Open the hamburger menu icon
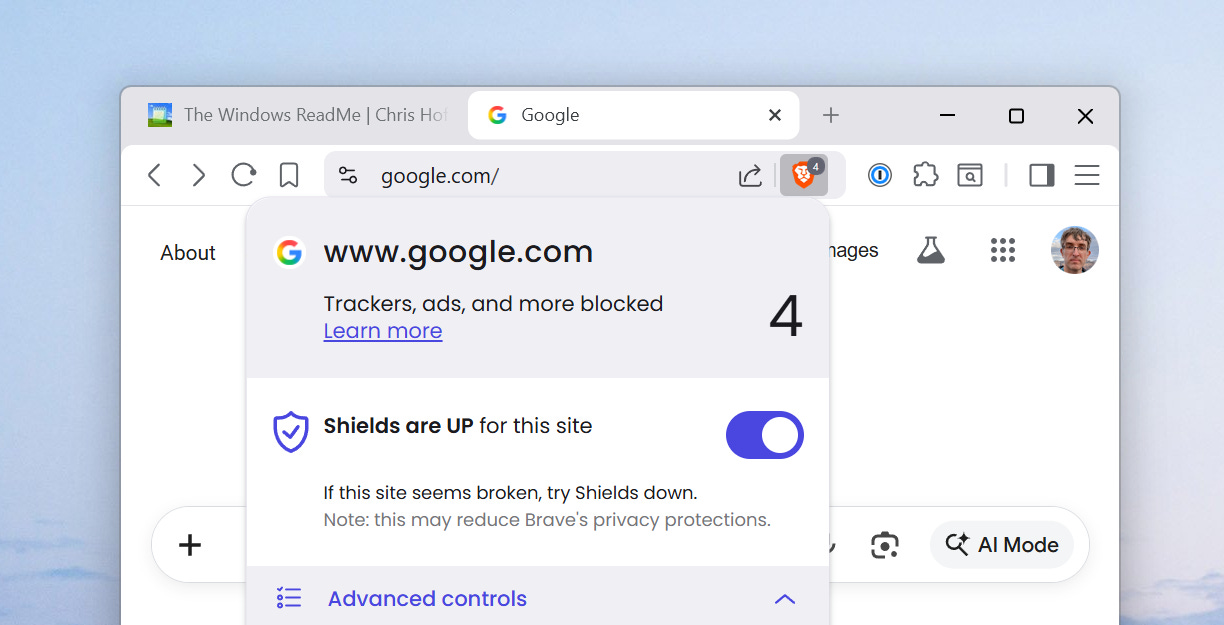The height and width of the screenshot is (625, 1224). pyautogui.click(x=1087, y=175)
